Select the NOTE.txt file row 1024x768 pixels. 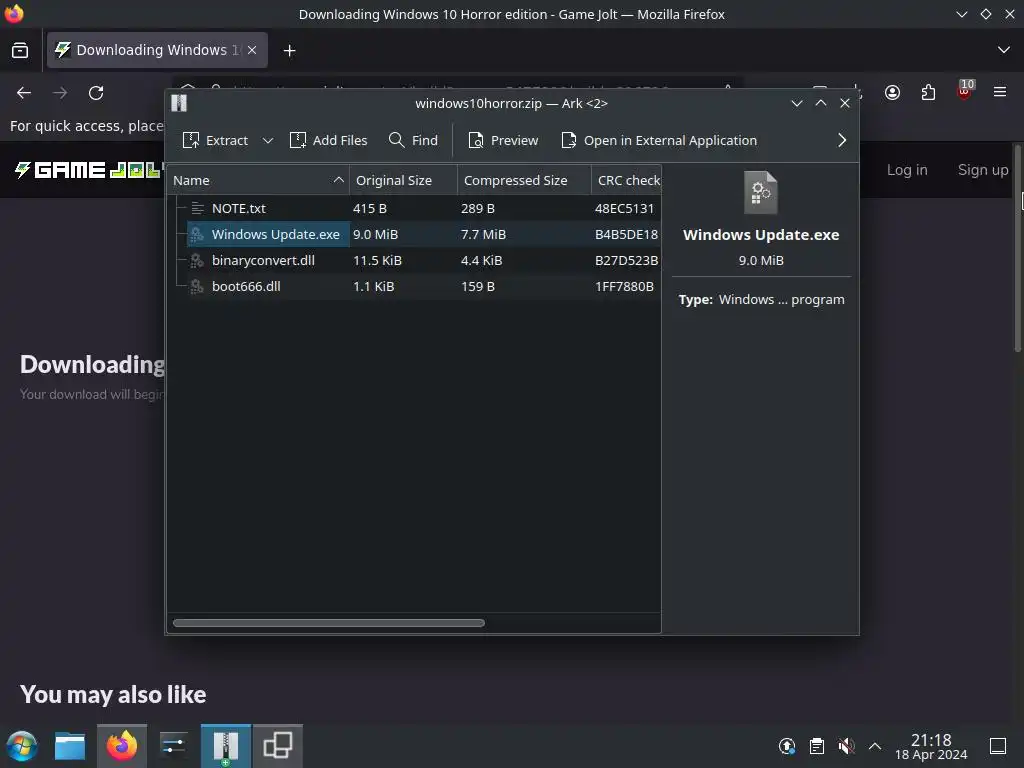[x=414, y=208]
